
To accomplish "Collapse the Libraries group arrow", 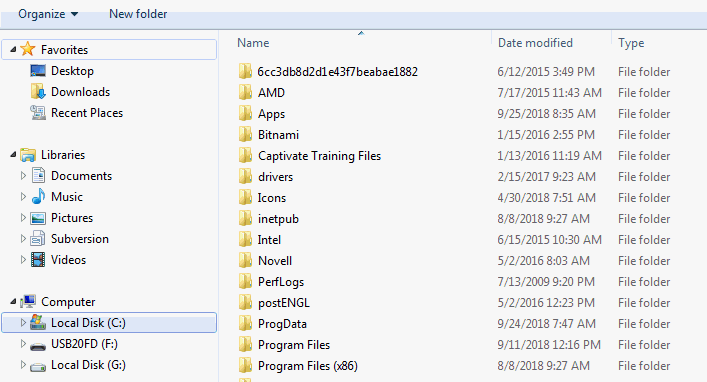I will (13, 155).
